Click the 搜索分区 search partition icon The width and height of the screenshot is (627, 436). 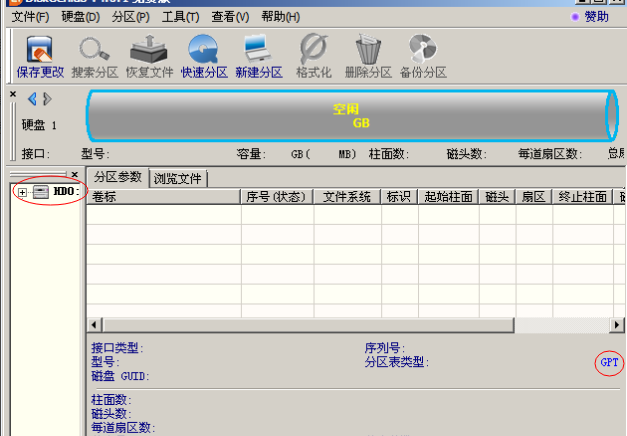point(95,56)
